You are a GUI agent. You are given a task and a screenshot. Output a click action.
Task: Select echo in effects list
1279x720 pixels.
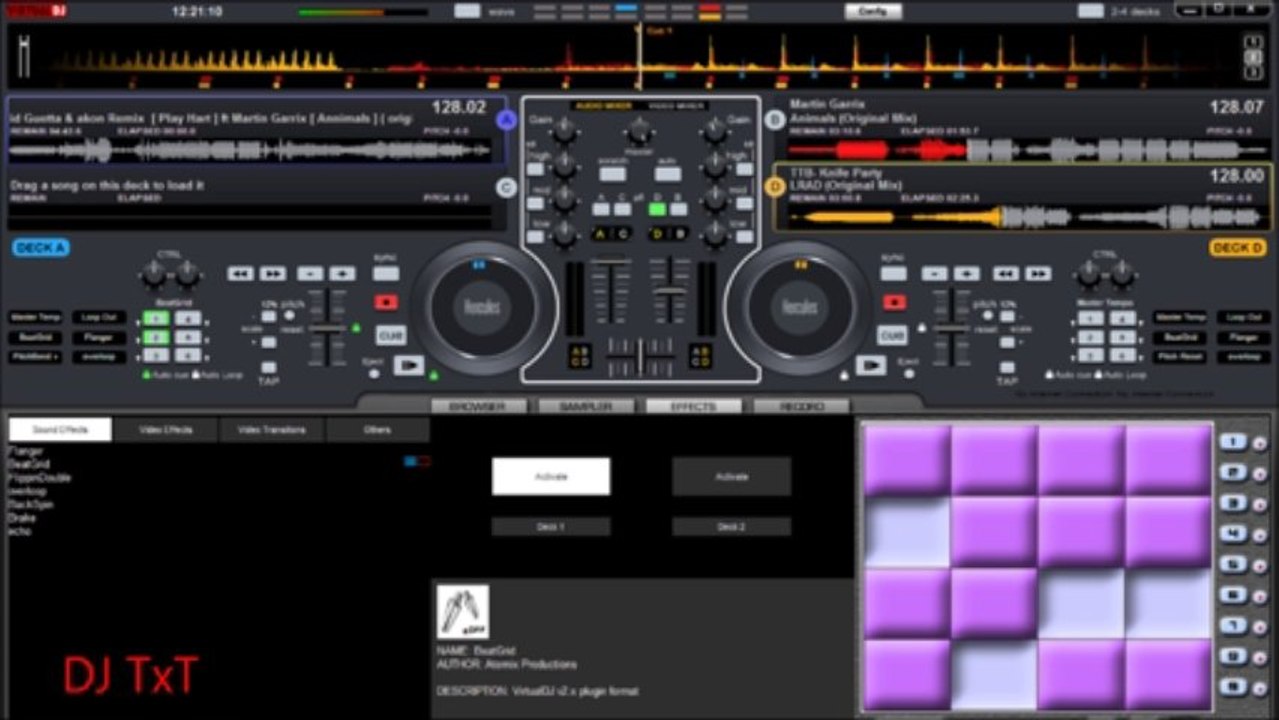(x=20, y=530)
